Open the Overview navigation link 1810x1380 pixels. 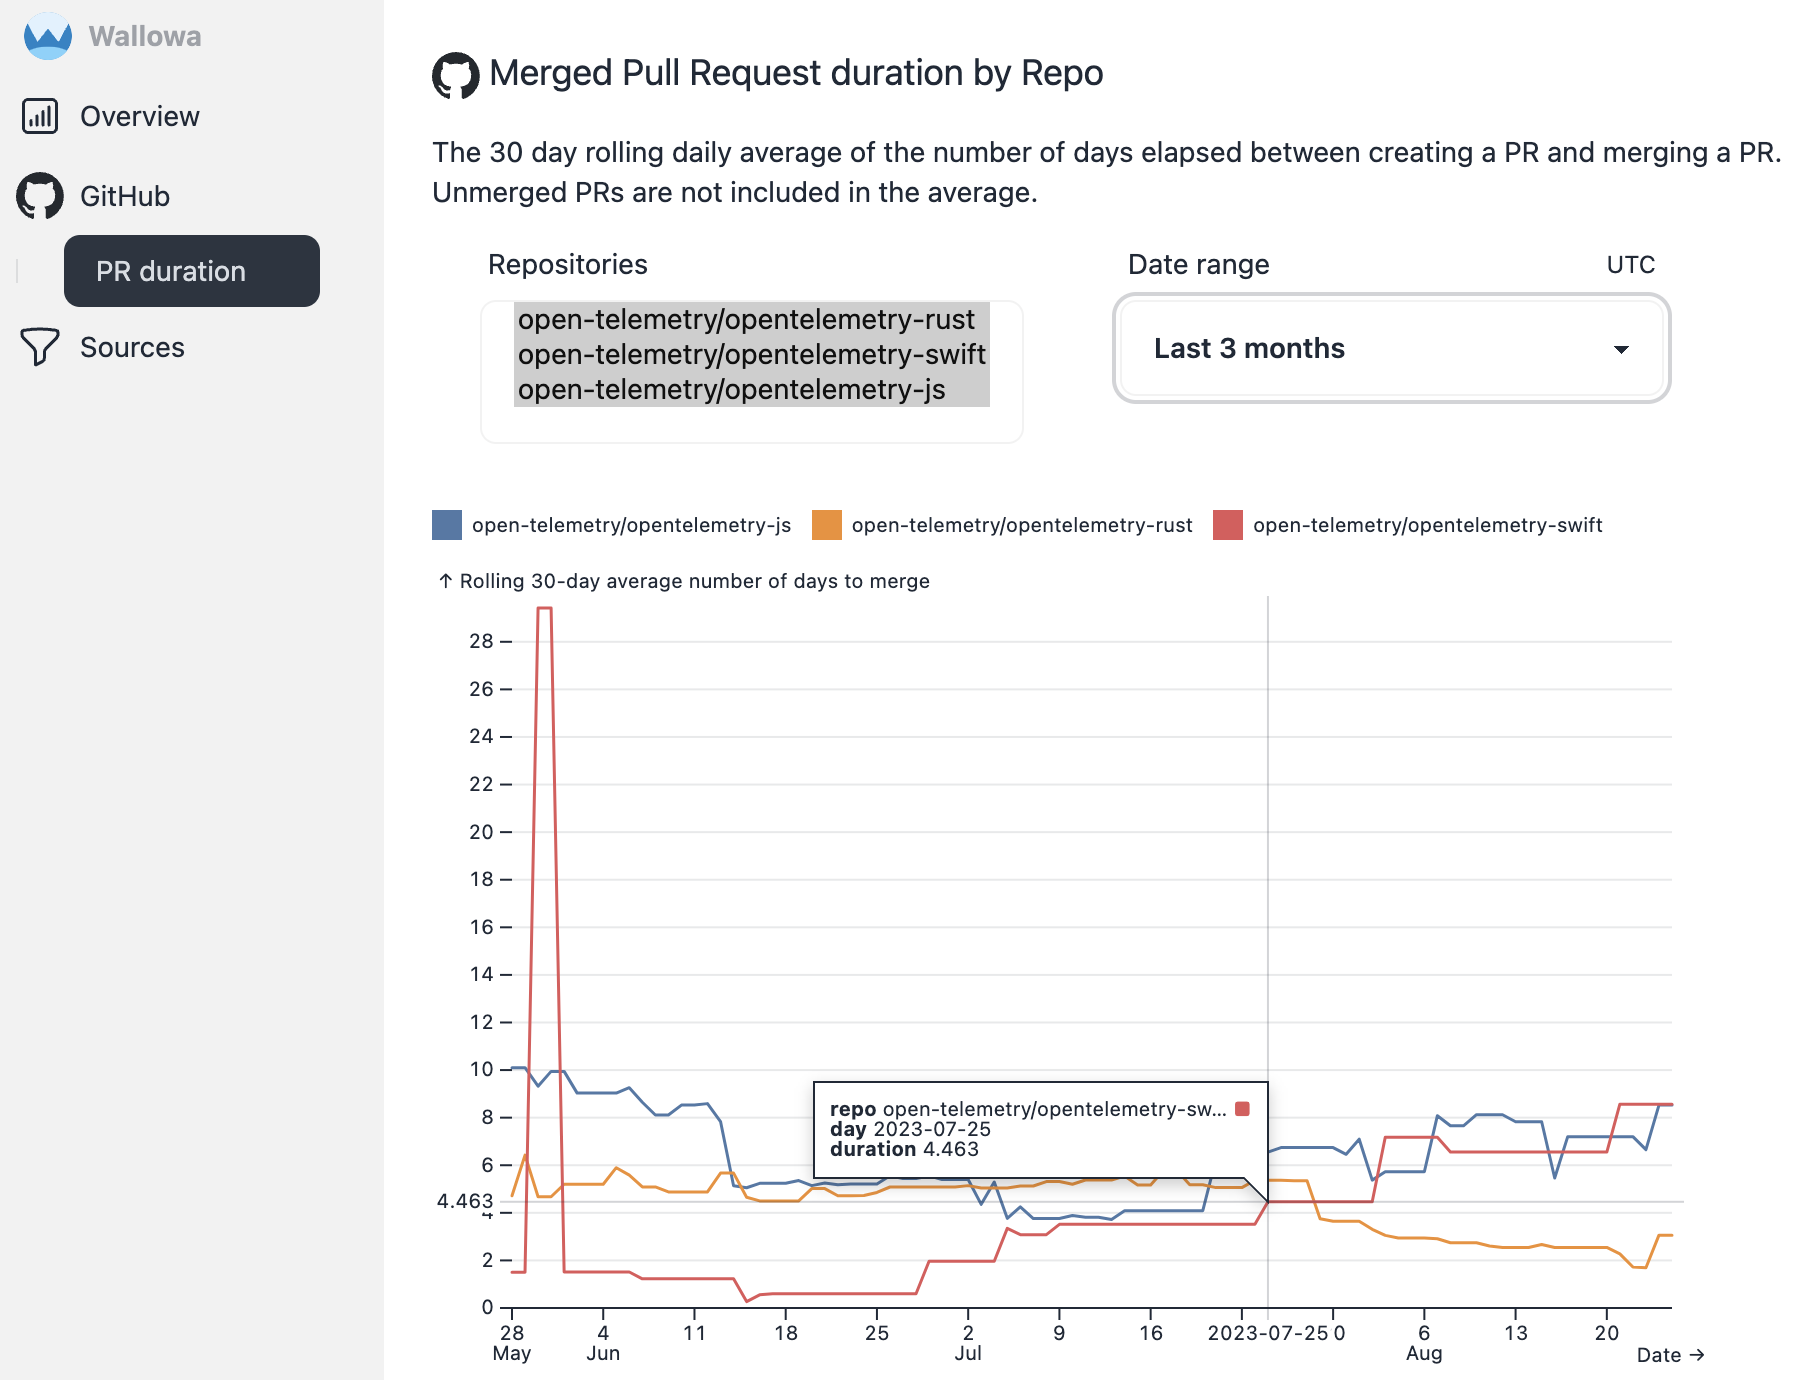[139, 116]
